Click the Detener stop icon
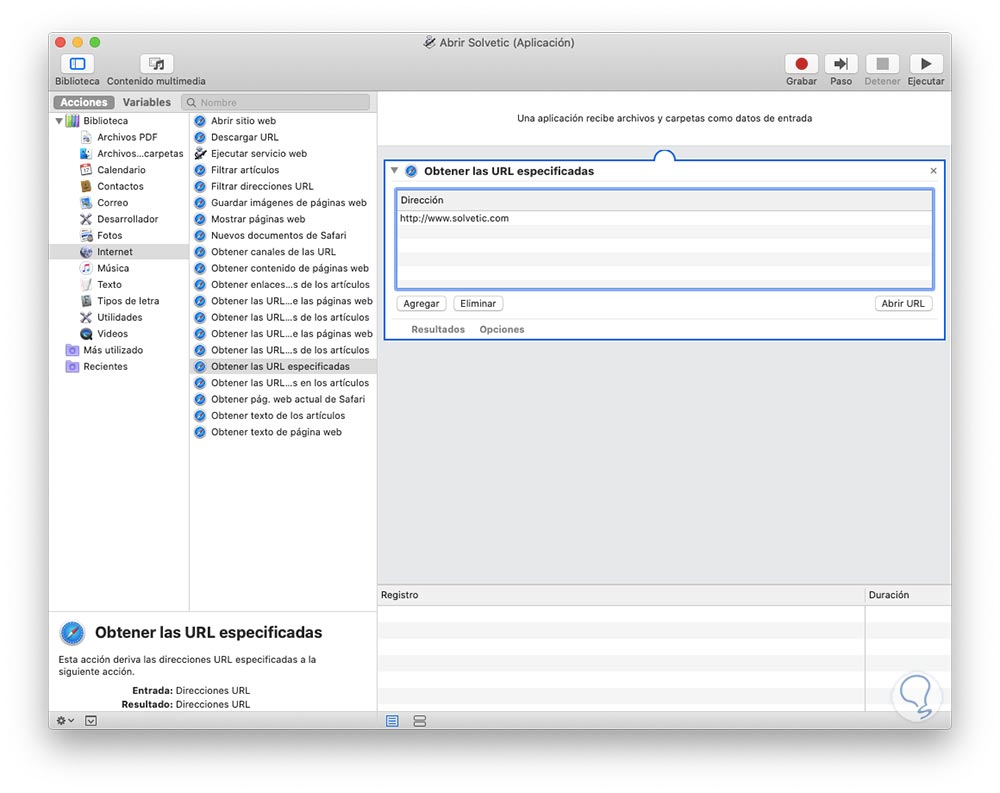 882,64
